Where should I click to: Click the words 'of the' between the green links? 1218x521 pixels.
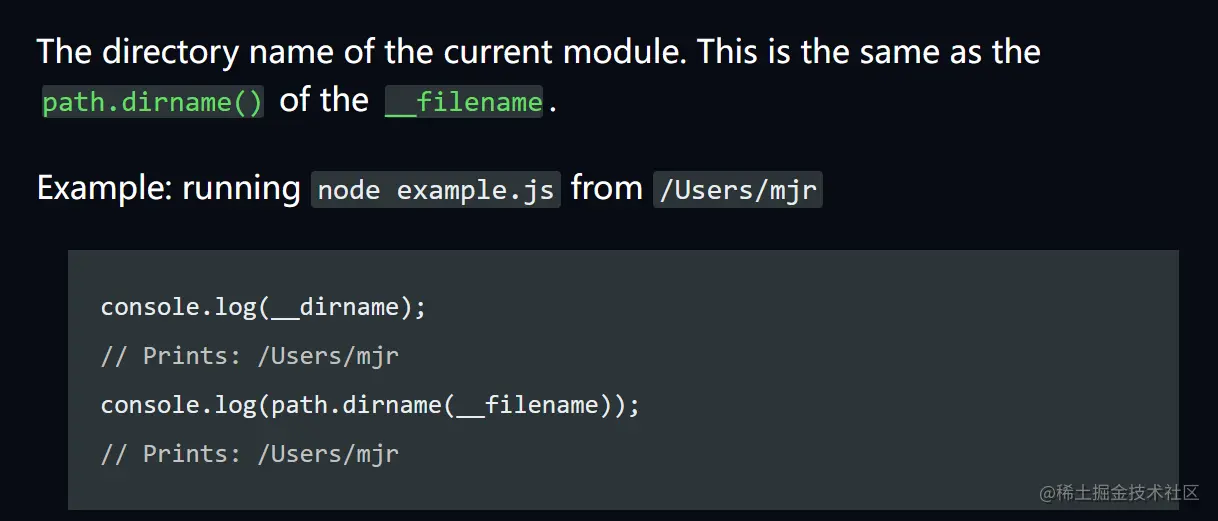coord(324,101)
